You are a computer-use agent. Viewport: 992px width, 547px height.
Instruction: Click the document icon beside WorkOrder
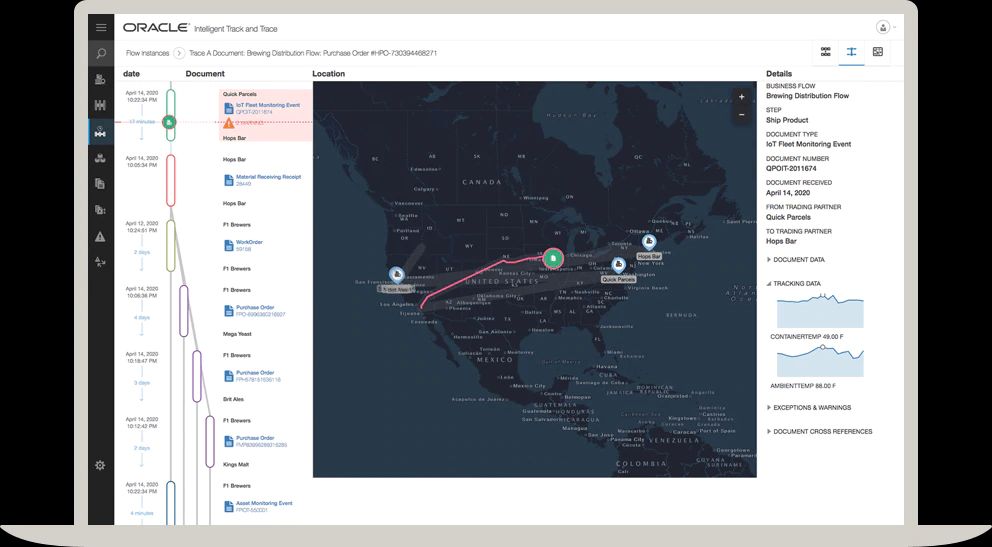tap(228, 245)
